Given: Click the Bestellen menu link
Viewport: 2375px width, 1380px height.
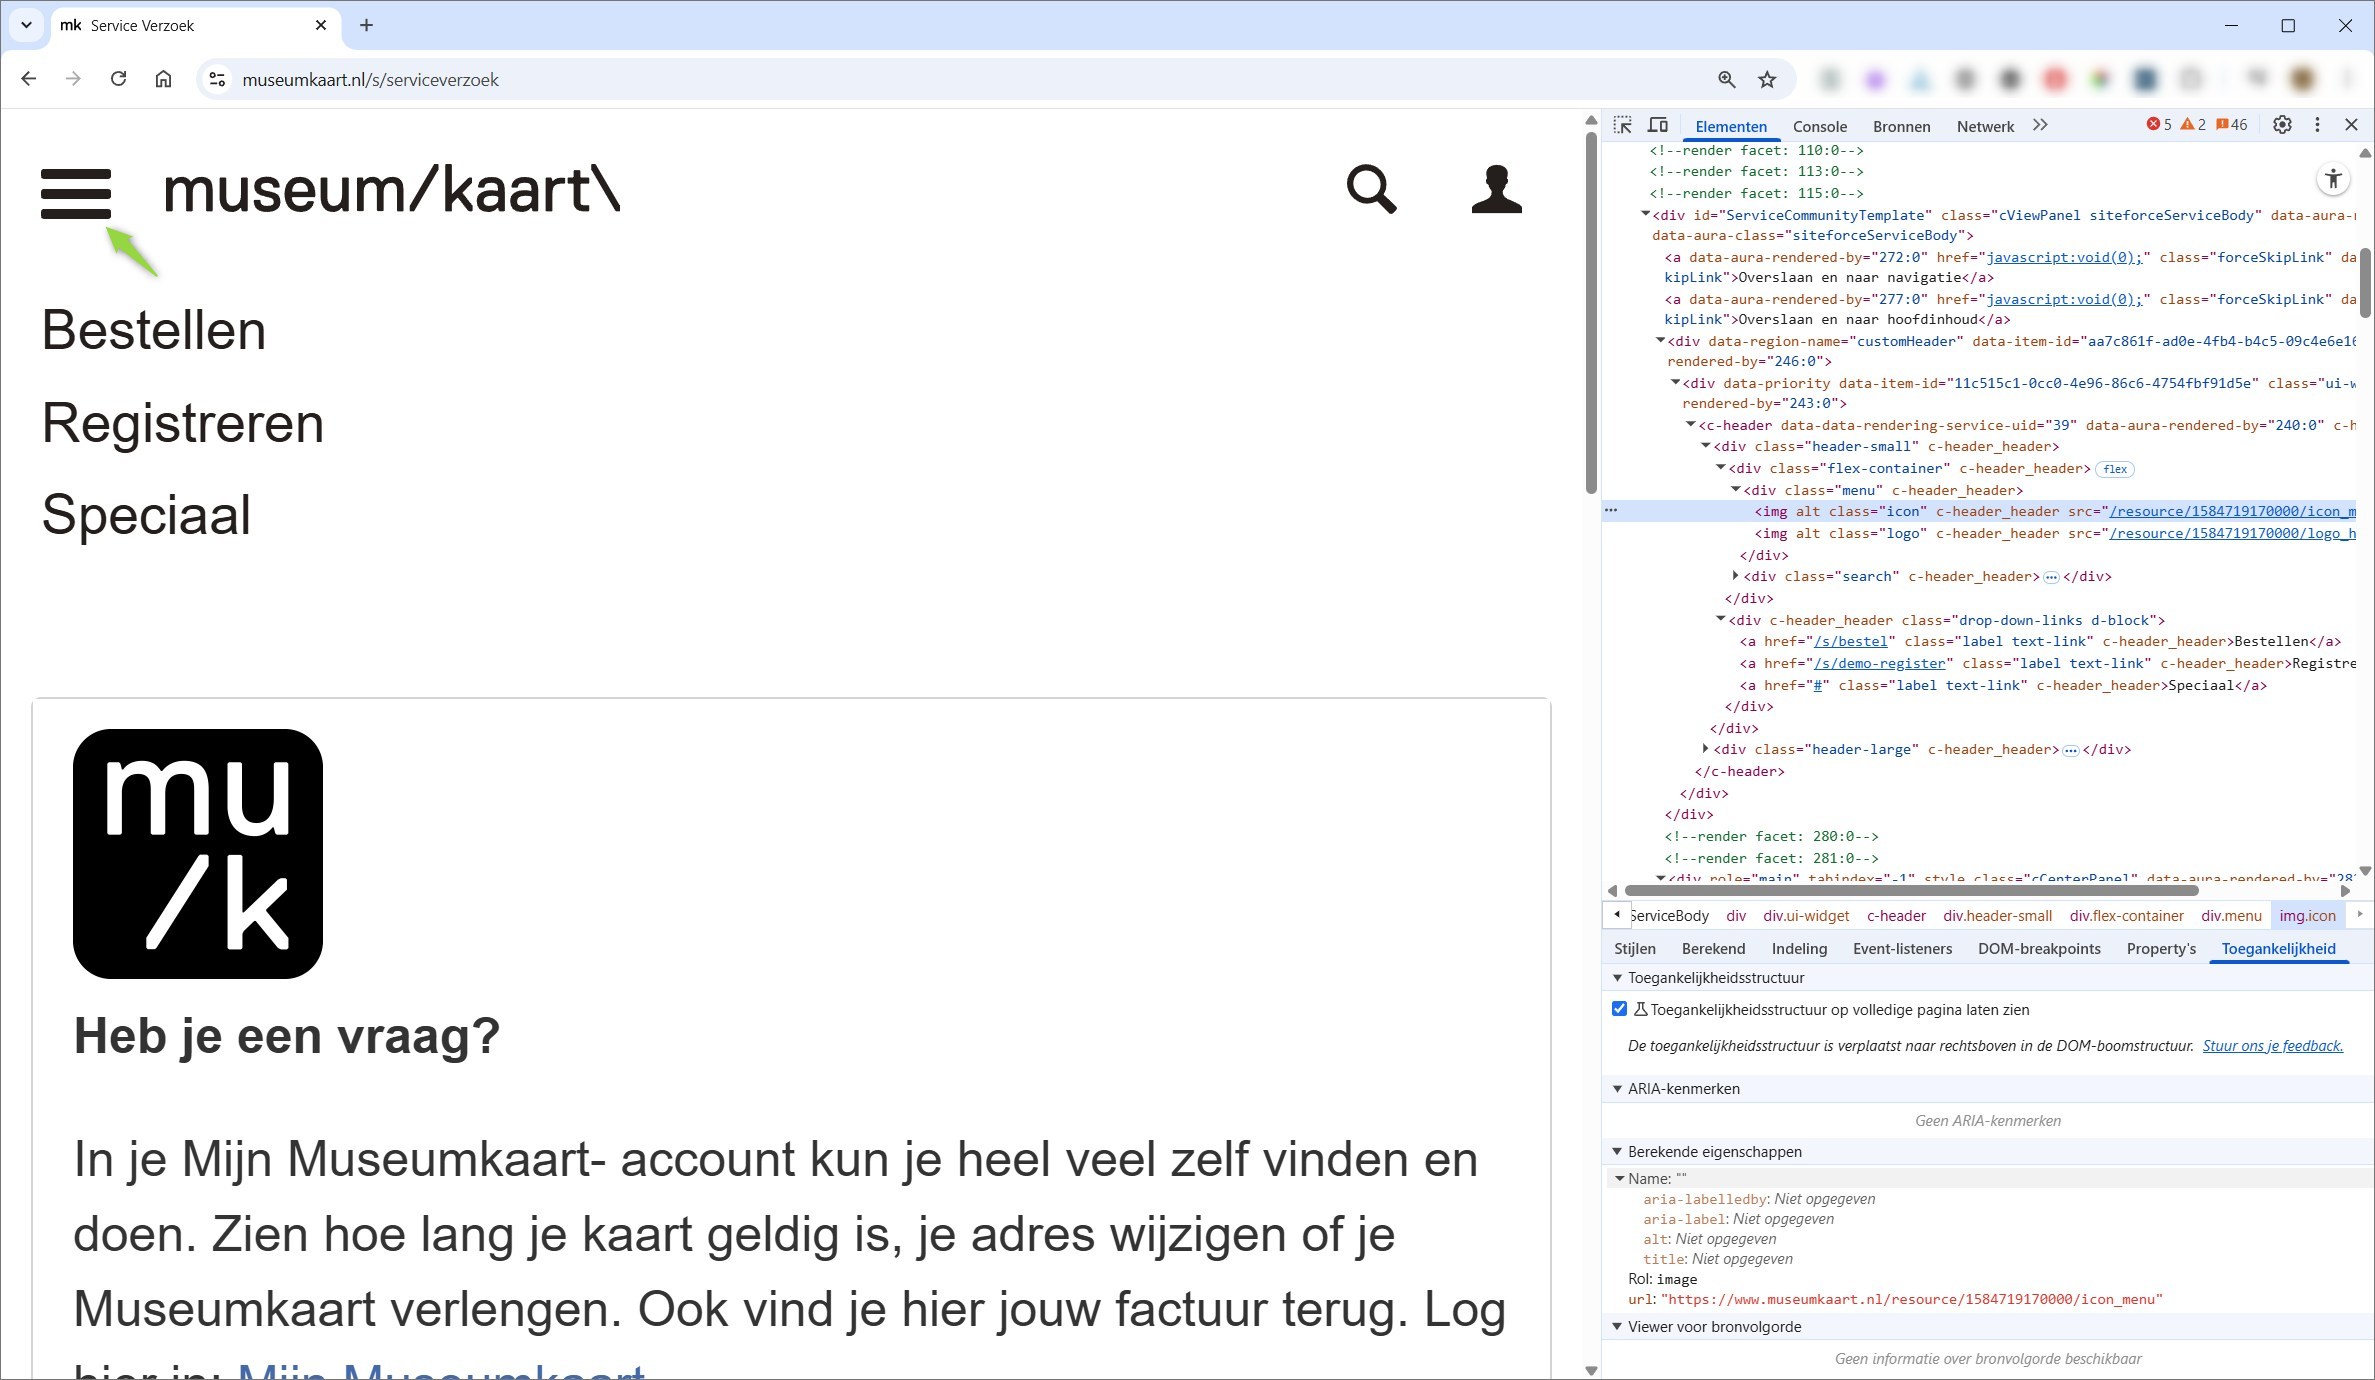Looking at the screenshot, I should (x=154, y=330).
